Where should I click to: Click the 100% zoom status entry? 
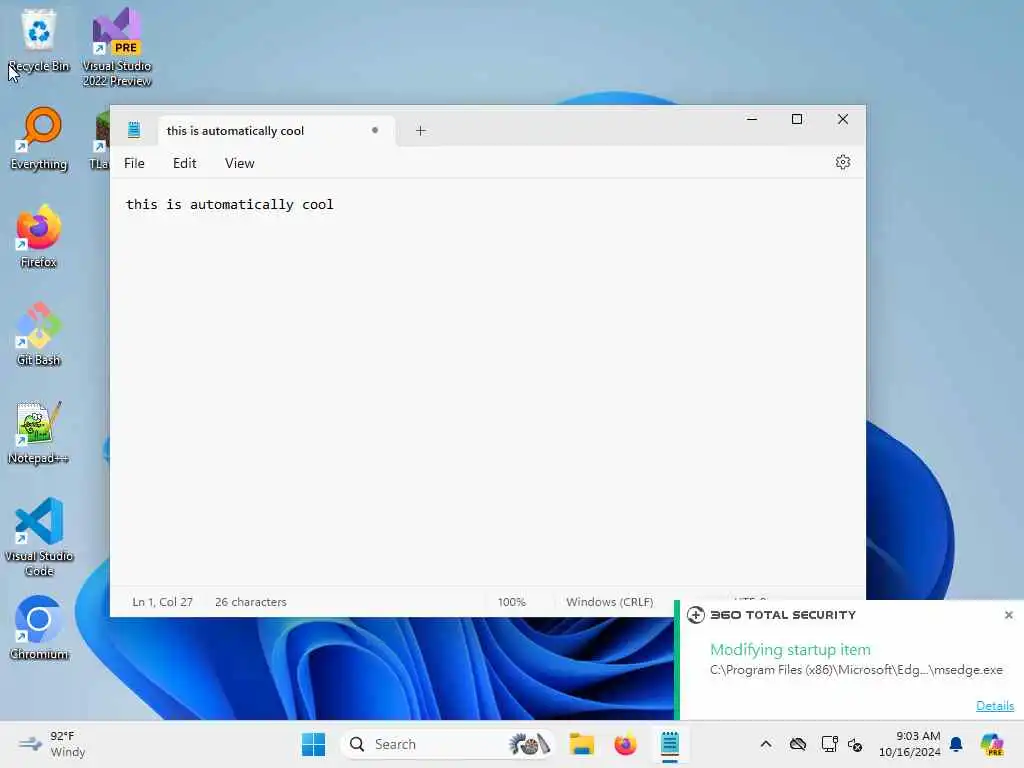click(511, 602)
